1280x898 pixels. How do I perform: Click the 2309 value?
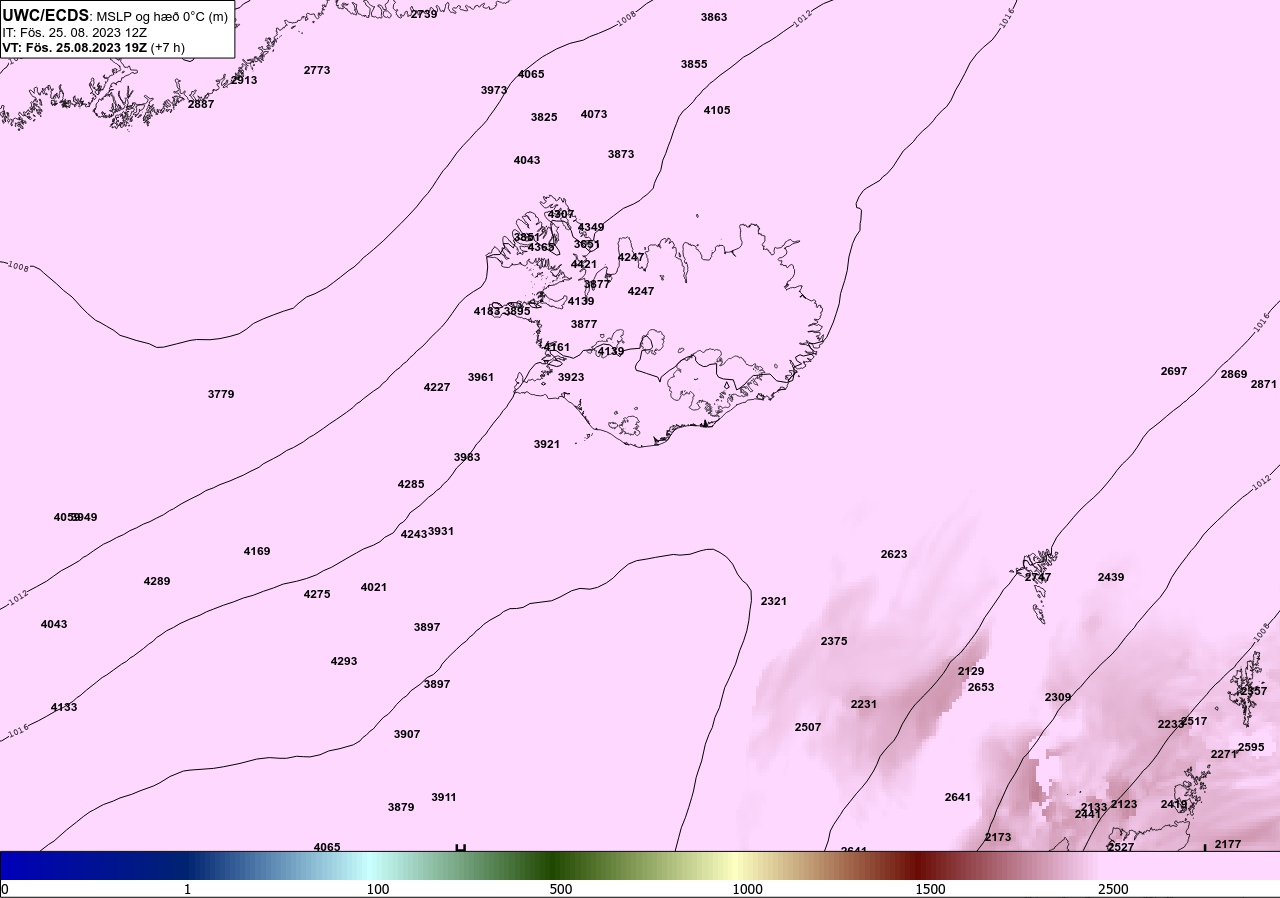[1058, 697]
